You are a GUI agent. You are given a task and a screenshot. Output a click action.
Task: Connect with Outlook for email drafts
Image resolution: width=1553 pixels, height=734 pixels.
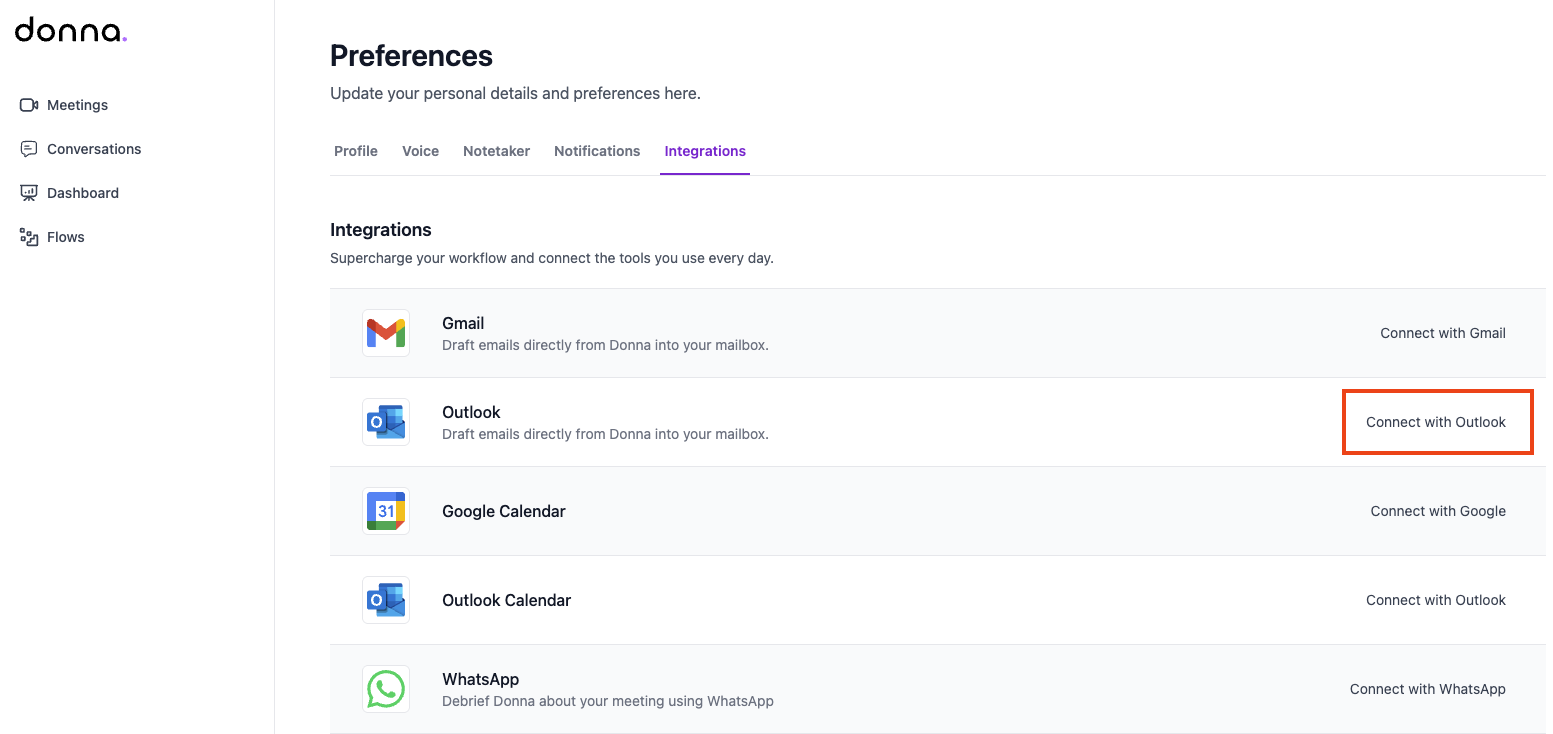[x=1436, y=422]
